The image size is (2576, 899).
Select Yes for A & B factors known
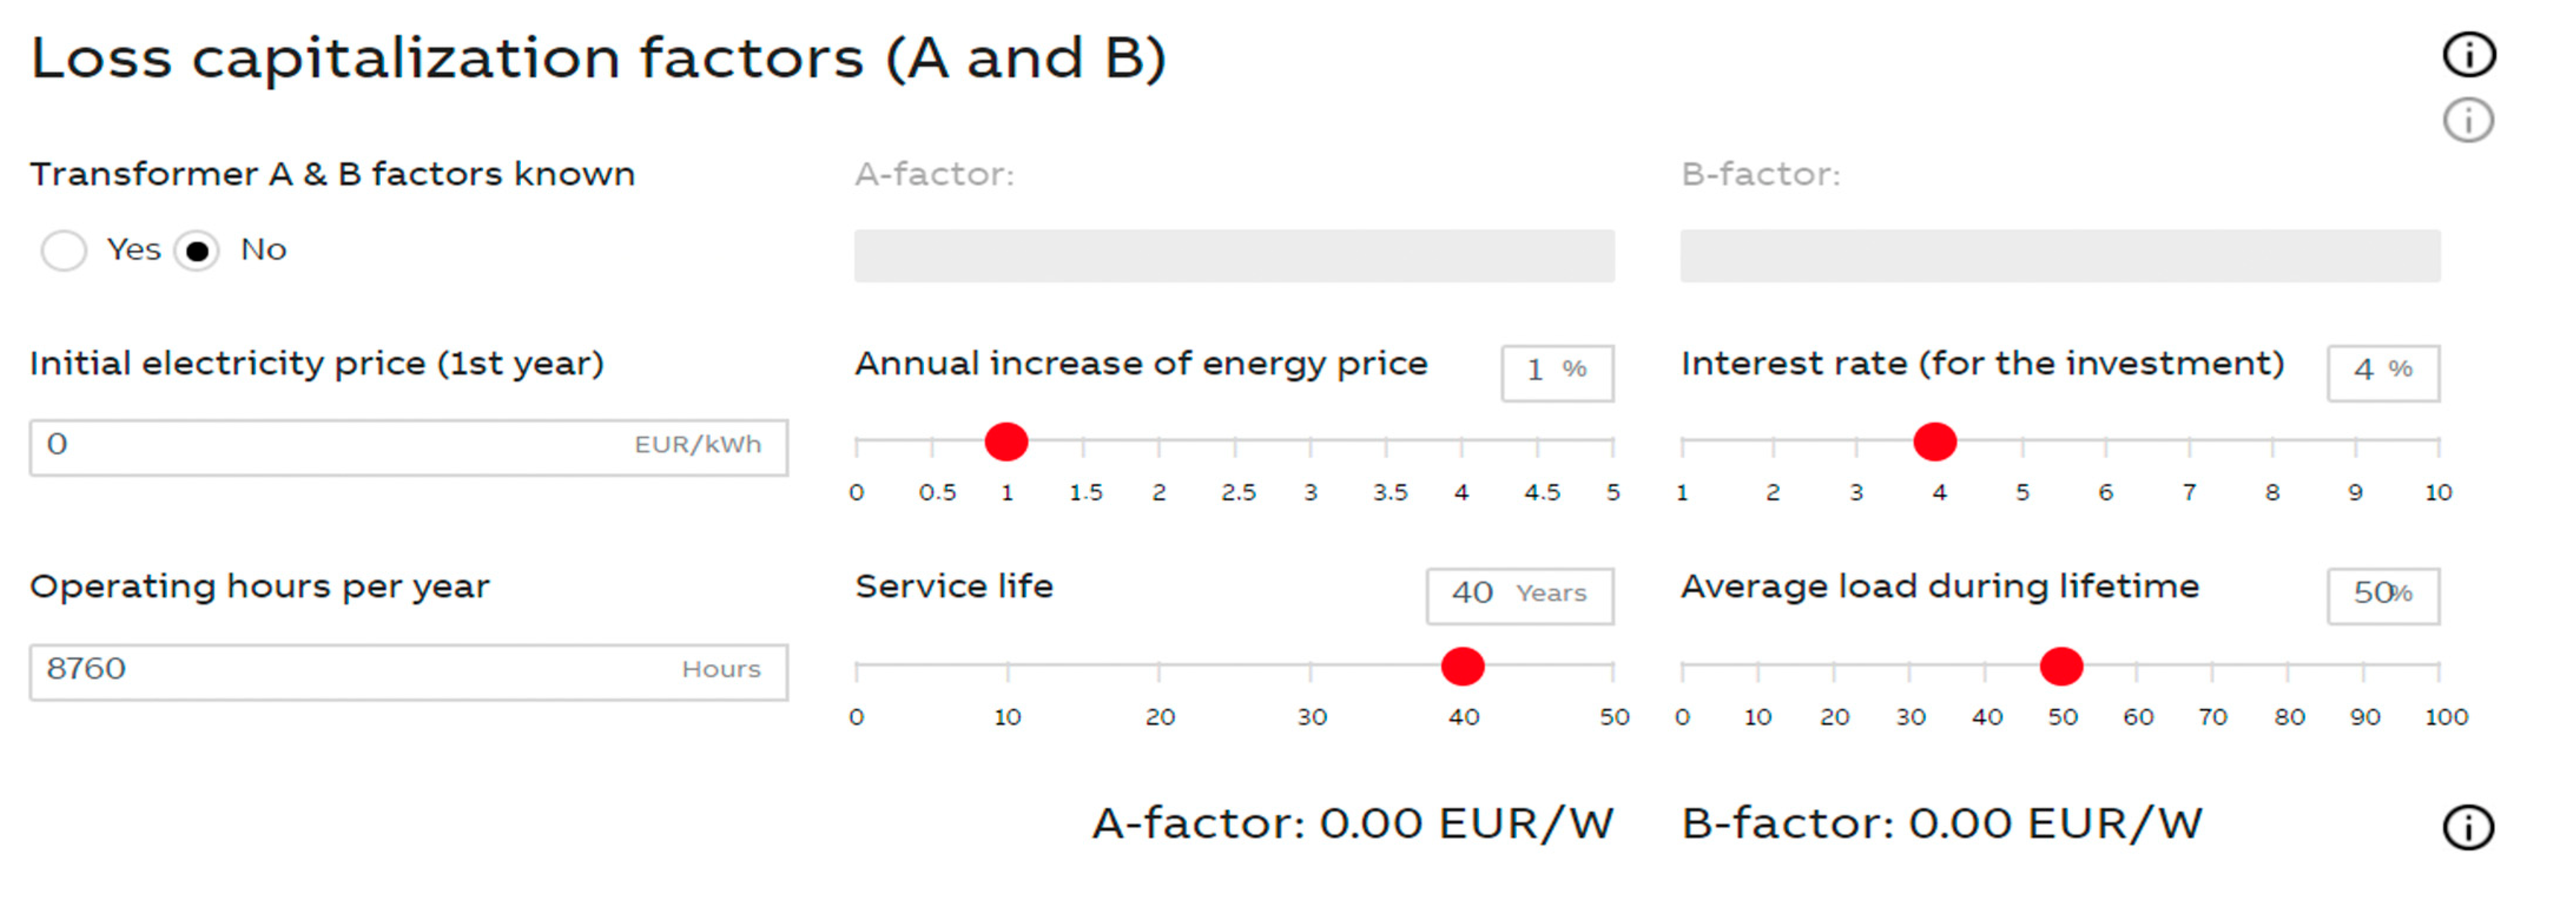click(x=64, y=250)
